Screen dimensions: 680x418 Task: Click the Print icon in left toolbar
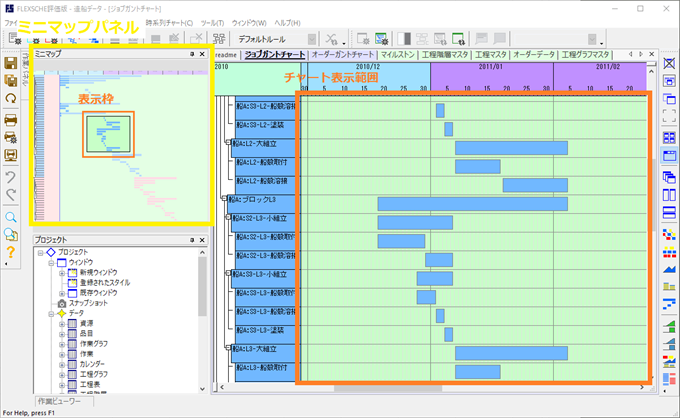click(11, 120)
